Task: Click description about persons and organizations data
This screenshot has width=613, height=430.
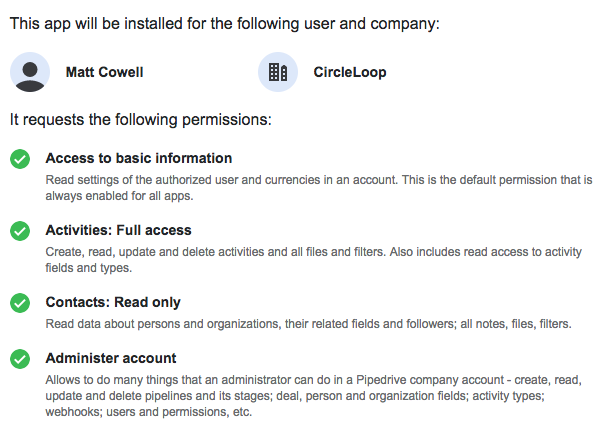Action: pos(308,324)
